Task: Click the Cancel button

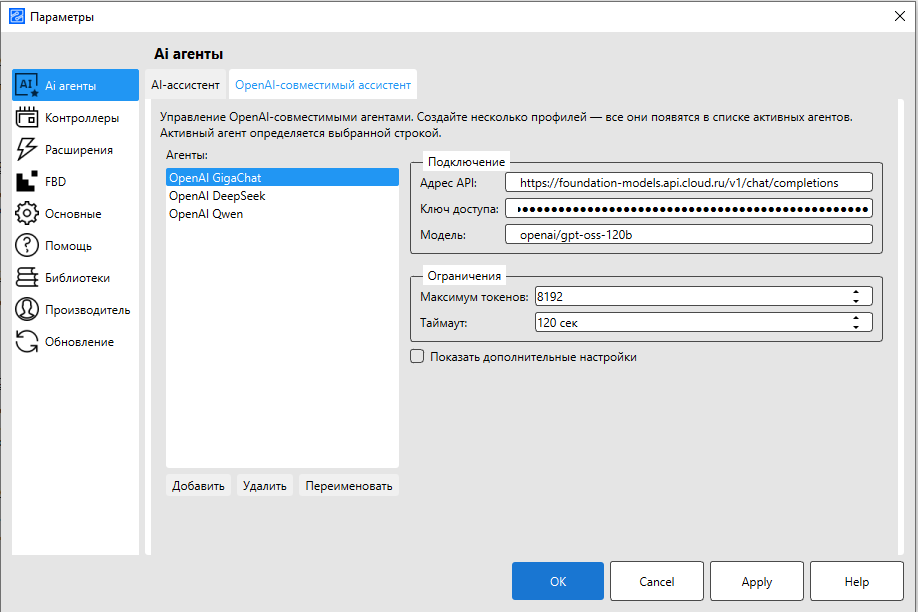Action: coord(657,581)
